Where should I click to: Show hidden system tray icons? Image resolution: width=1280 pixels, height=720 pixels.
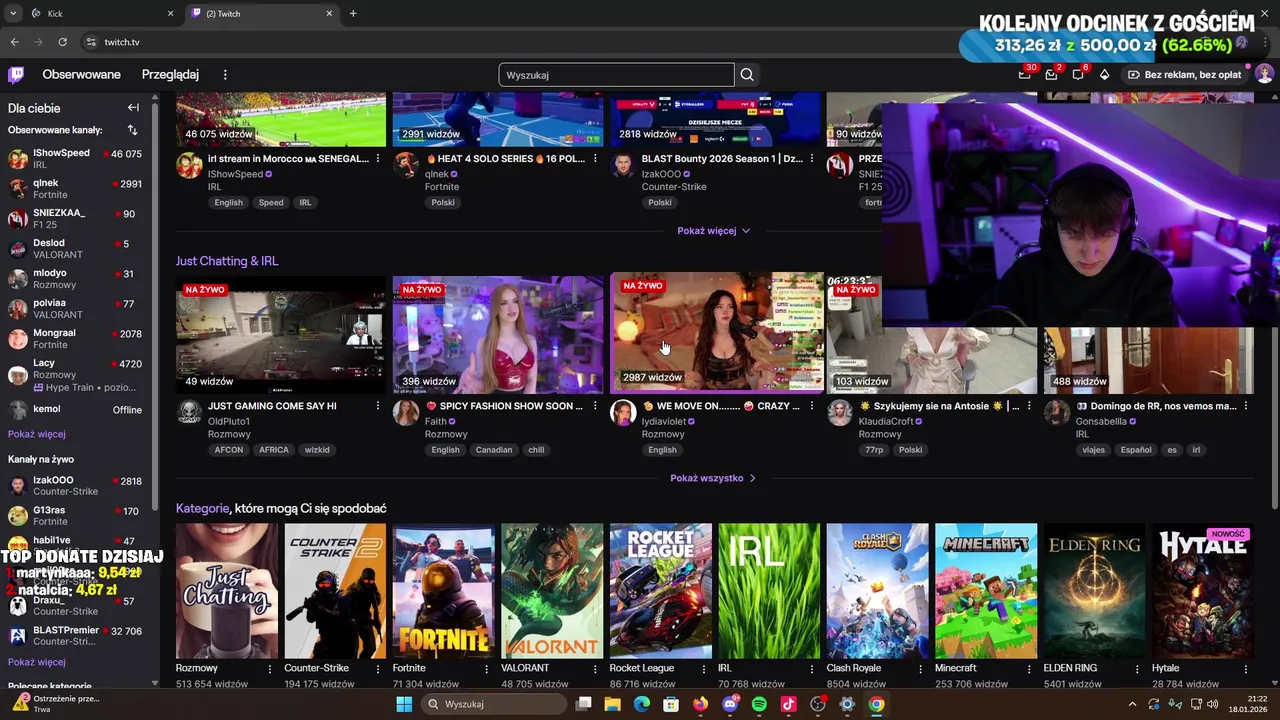tap(1132, 704)
